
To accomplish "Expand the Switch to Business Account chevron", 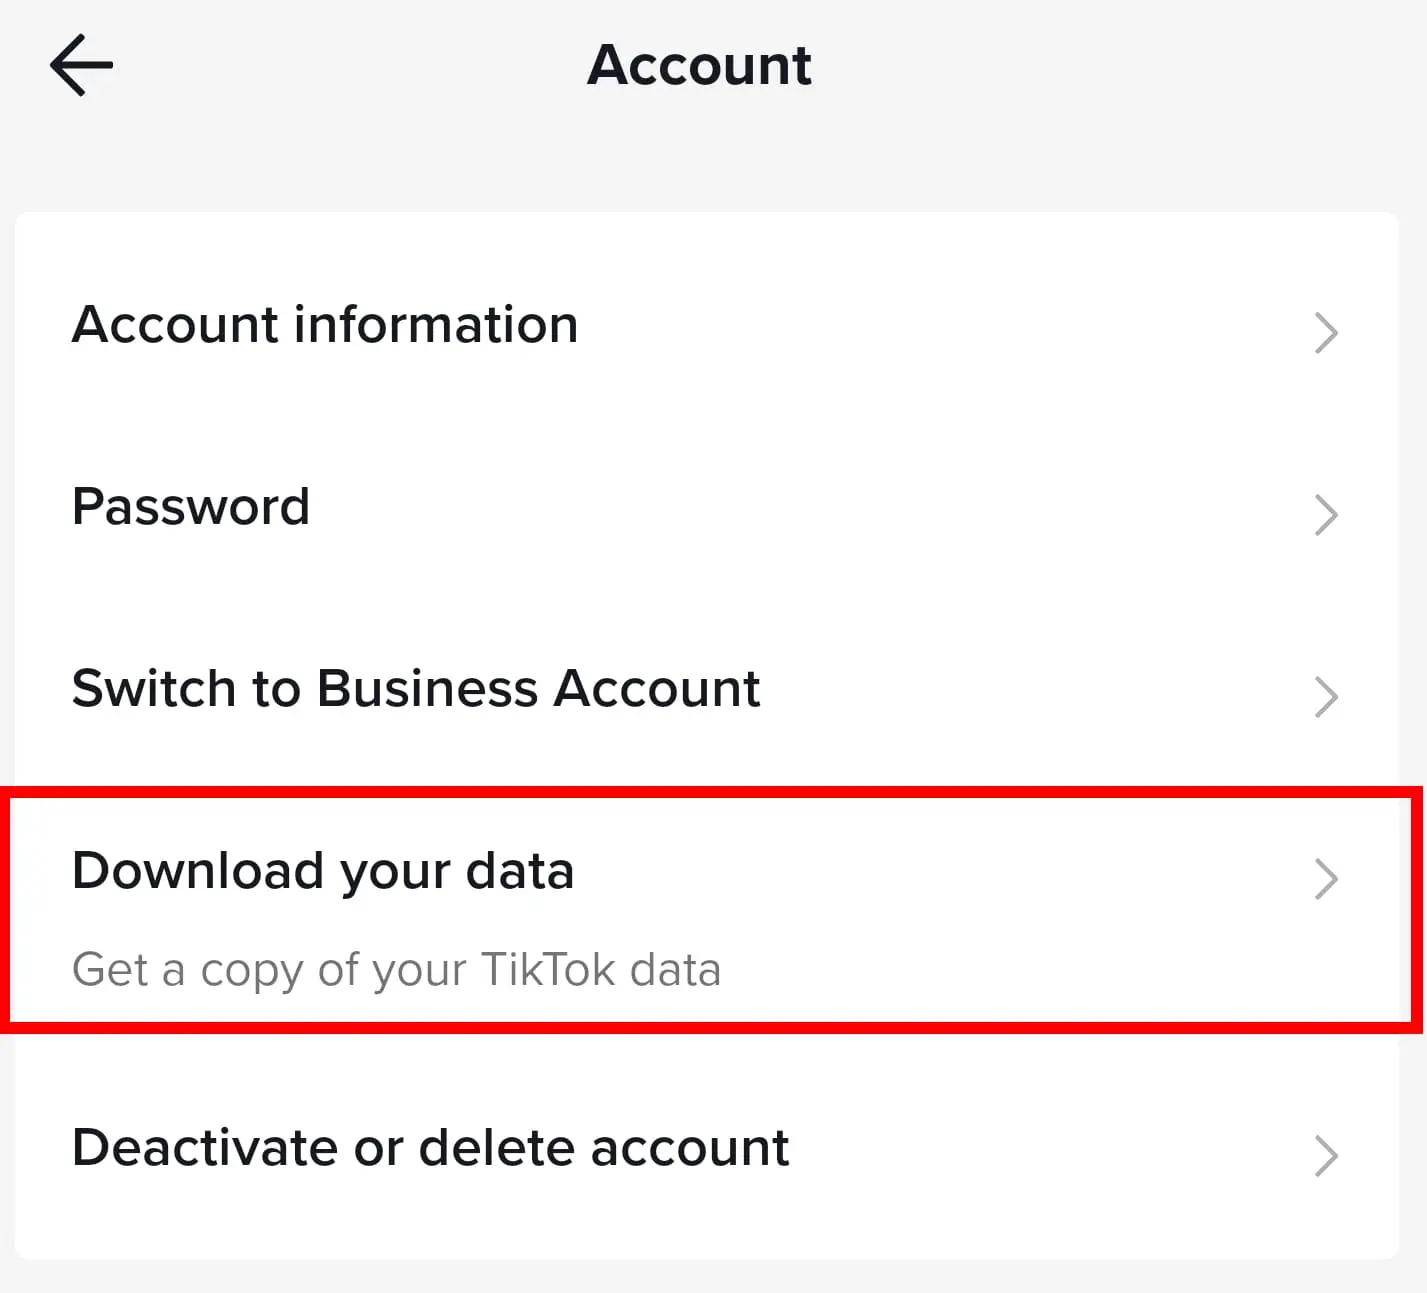I will (x=1326, y=697).
